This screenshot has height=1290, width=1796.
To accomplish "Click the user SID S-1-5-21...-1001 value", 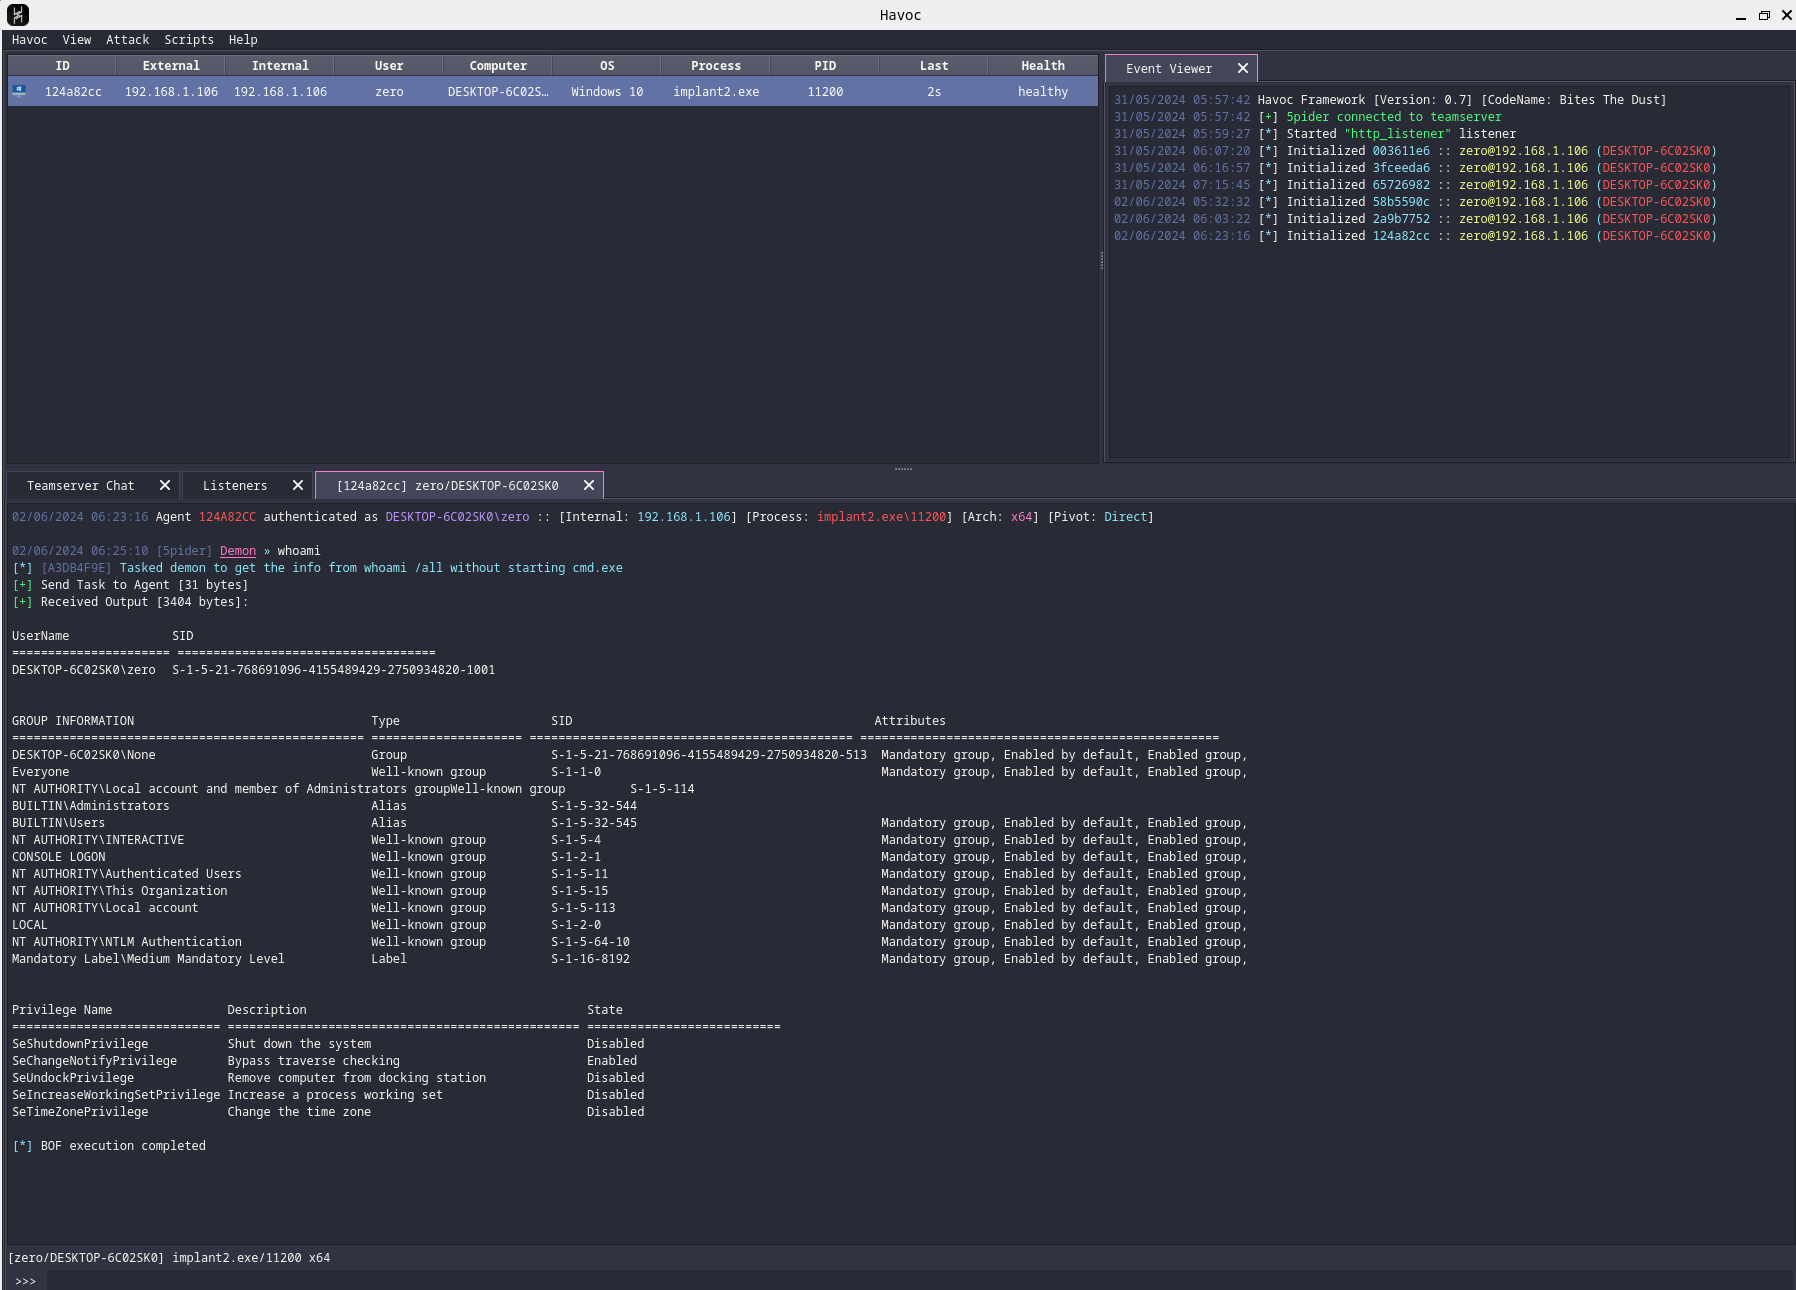I will (x=333, y=670).
